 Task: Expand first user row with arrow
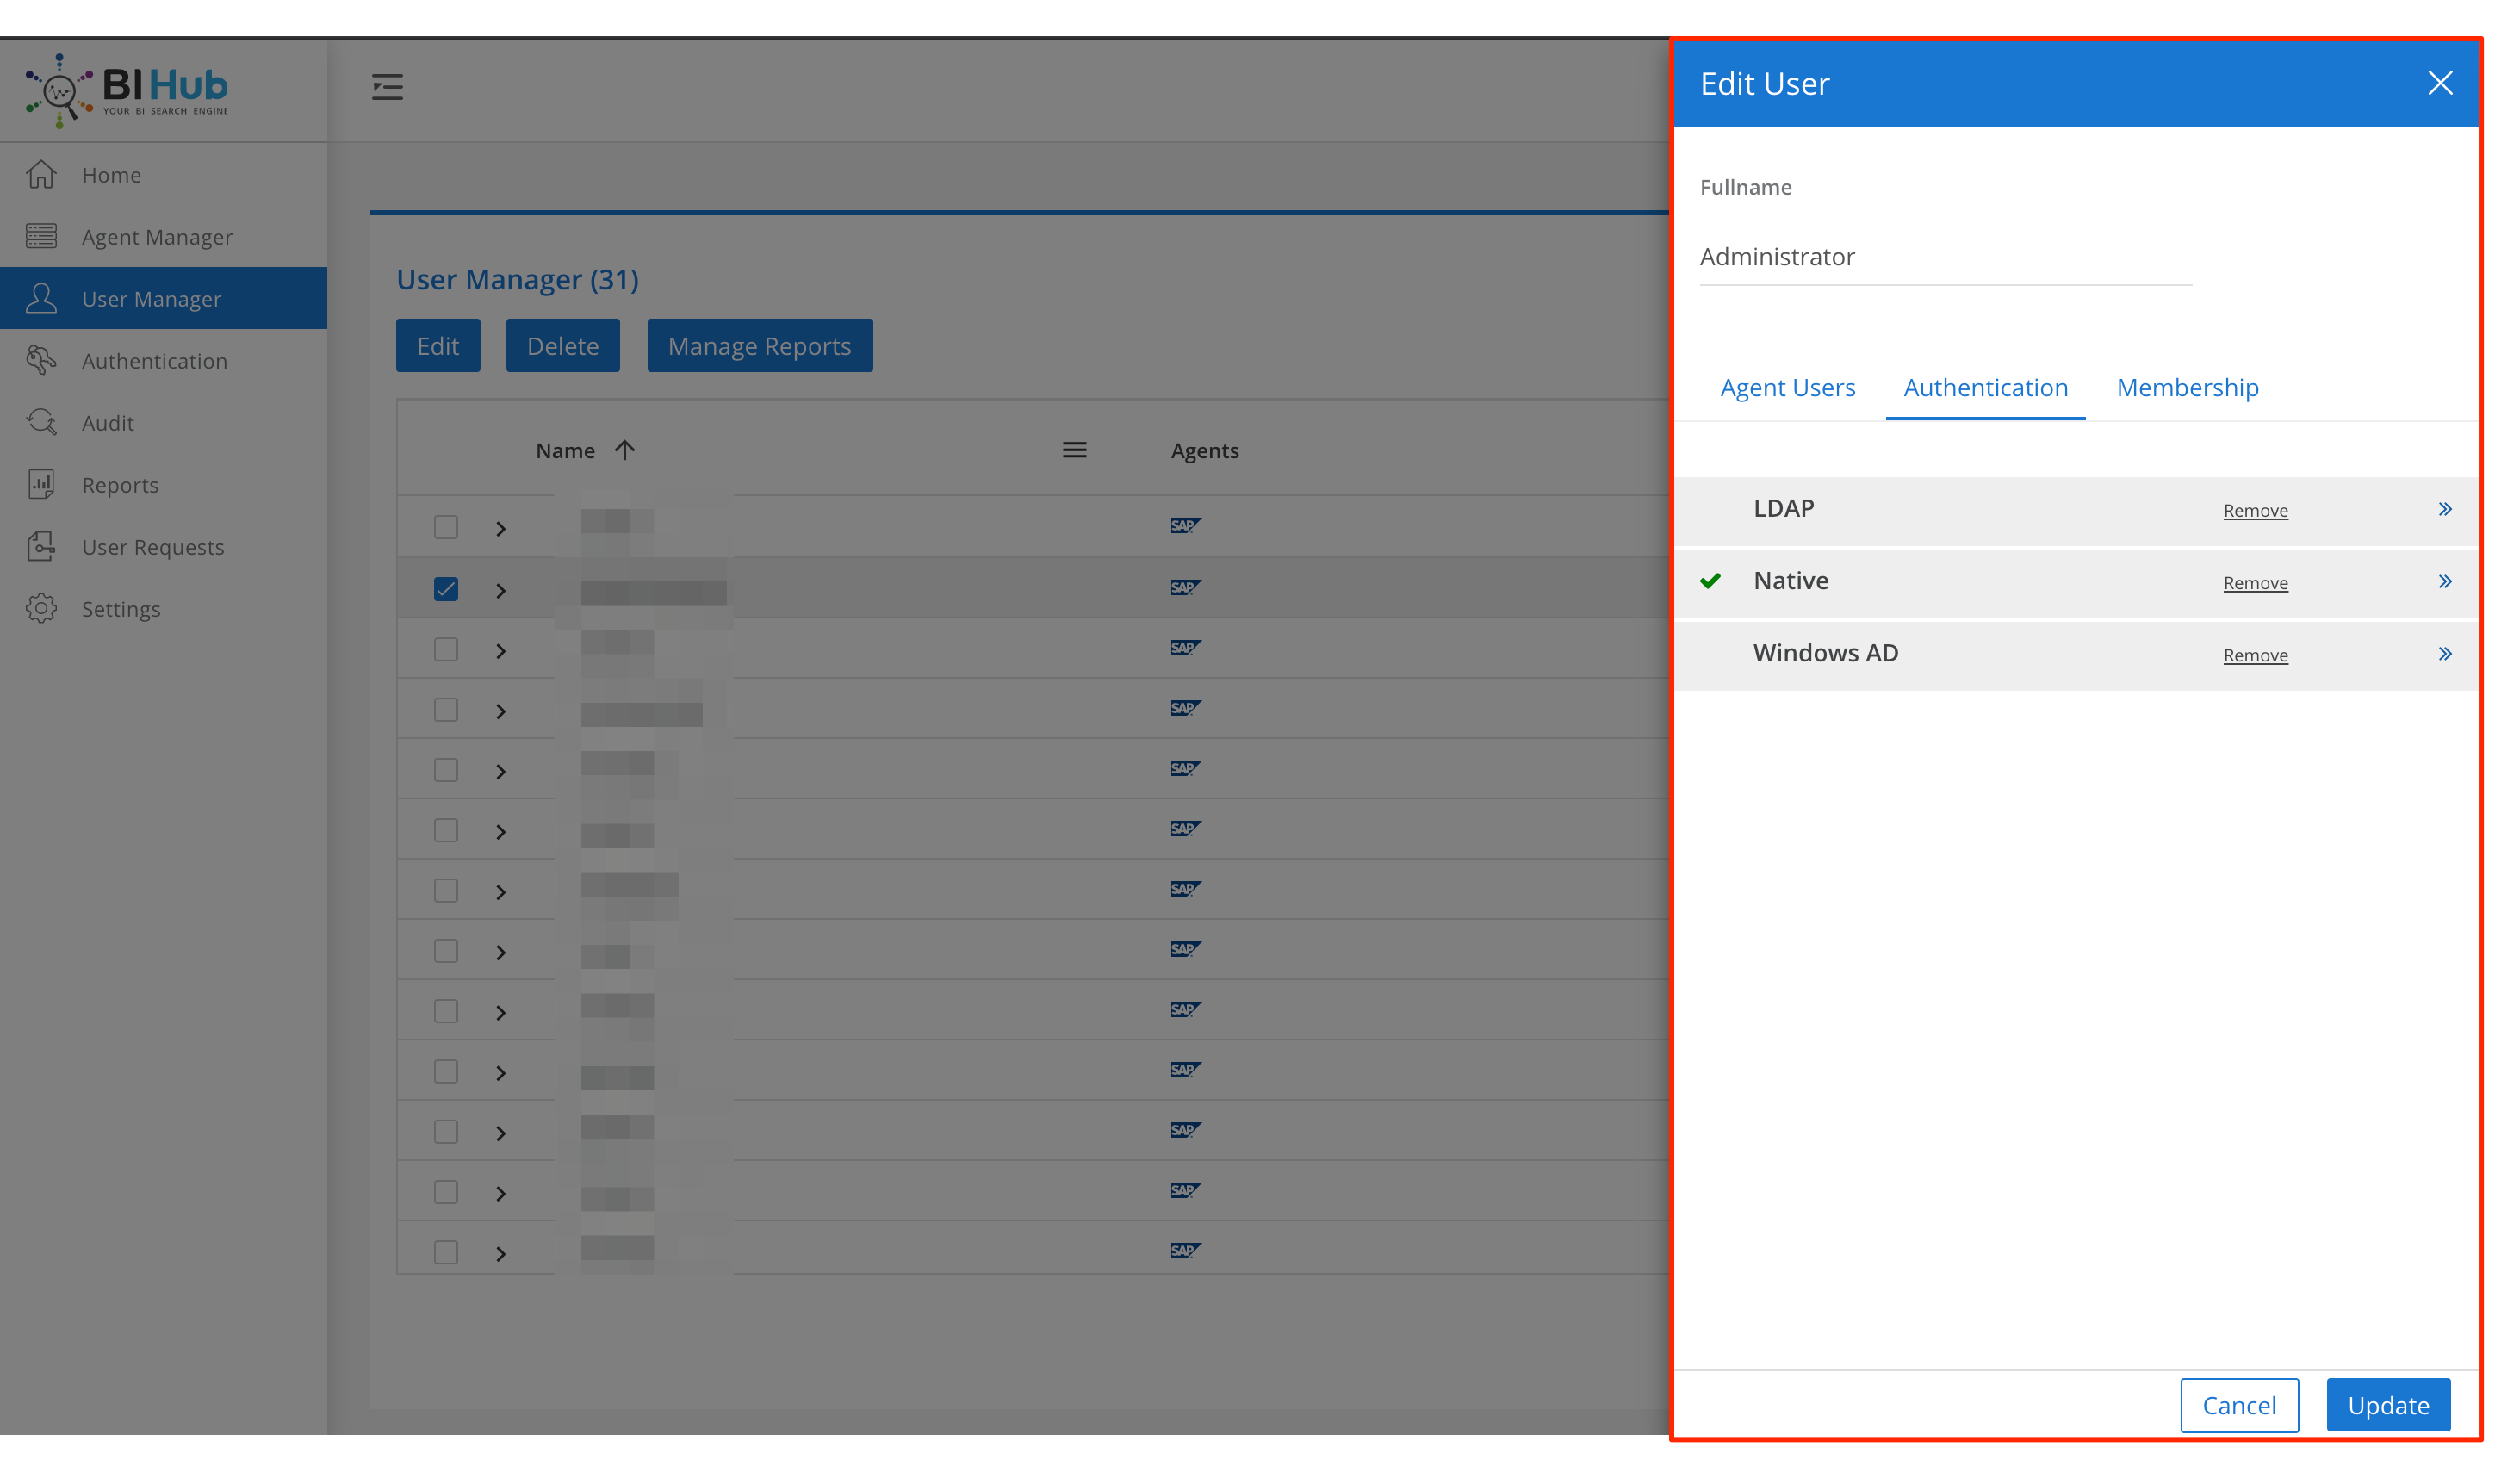pos(500,528)
